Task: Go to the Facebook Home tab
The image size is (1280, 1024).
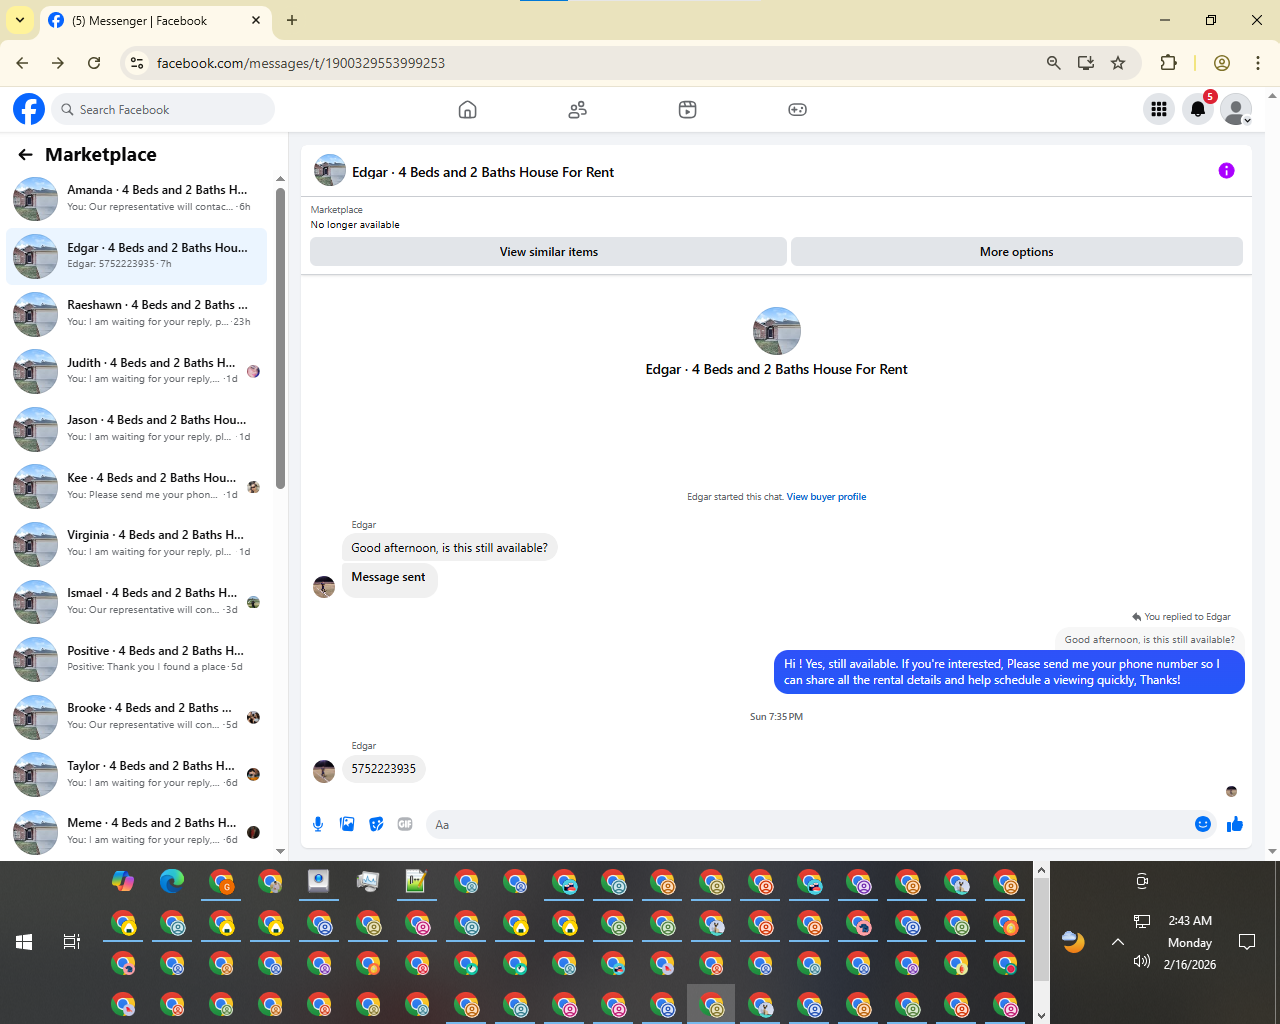Action: (x=467, y=110)
